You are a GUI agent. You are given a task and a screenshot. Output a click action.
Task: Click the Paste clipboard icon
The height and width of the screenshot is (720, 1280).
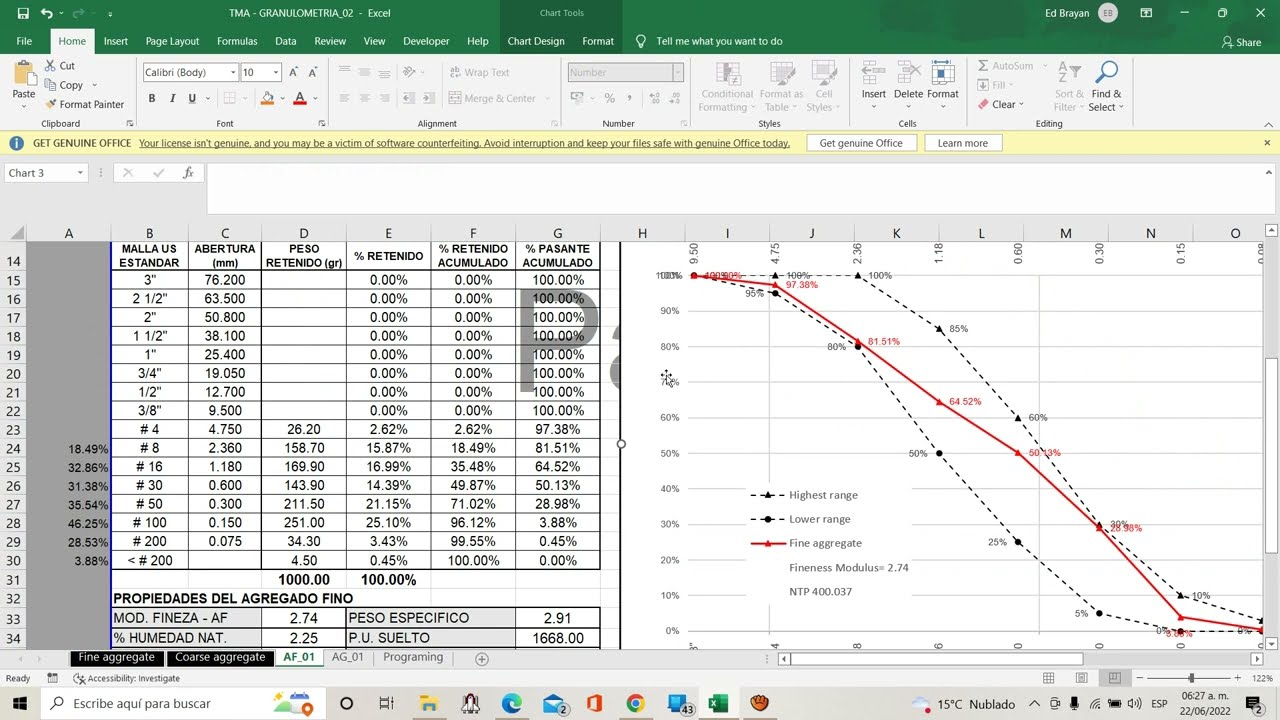(23, 73)
